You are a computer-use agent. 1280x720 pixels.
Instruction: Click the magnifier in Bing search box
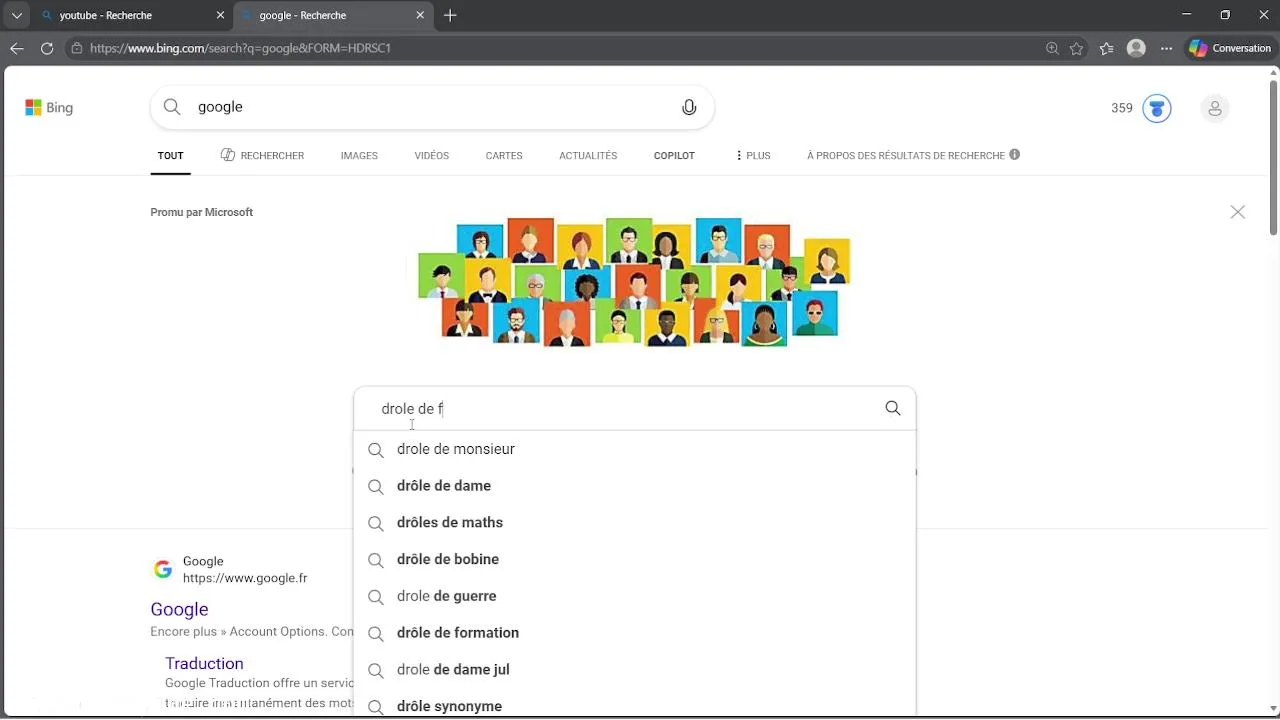tap(172, 107)
